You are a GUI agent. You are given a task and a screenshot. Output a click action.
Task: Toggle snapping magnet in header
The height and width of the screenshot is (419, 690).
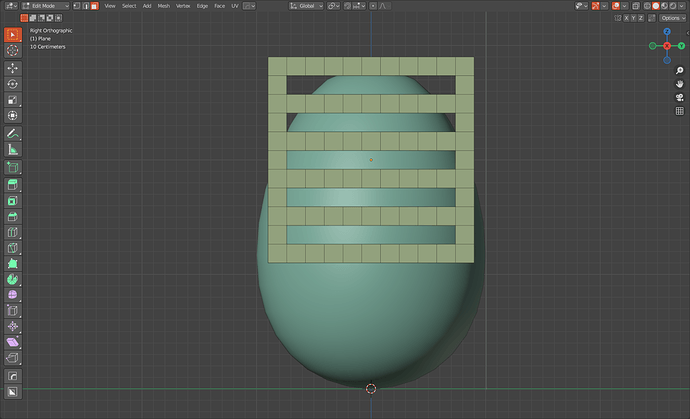tap(348, 6)
